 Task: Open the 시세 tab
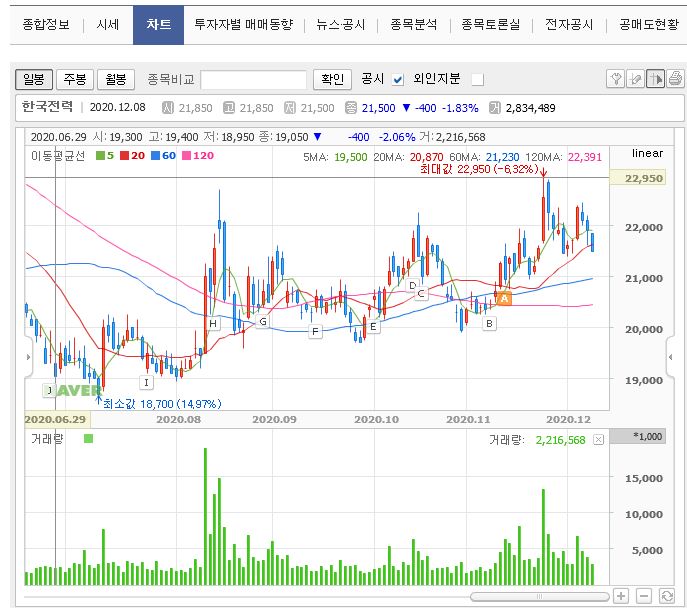108,25
